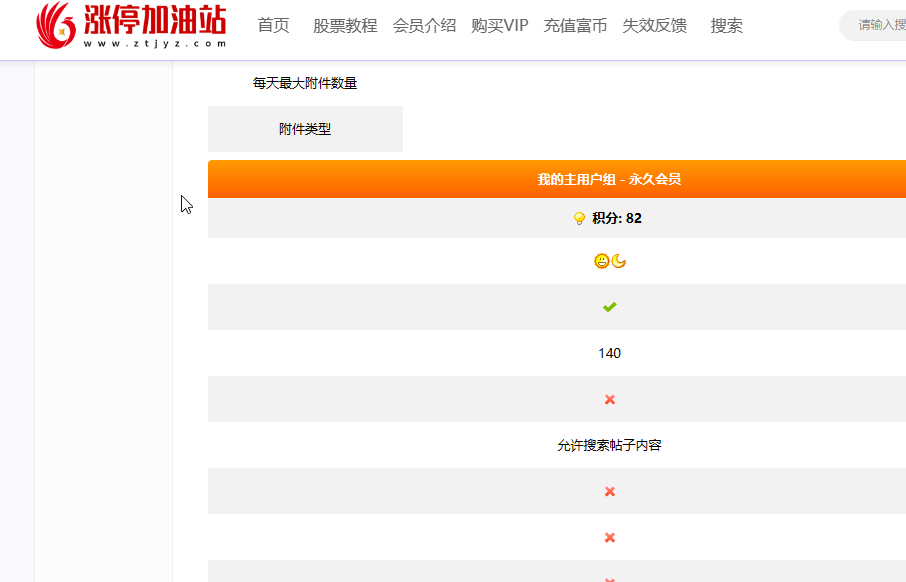This screenshot has height=582, width=906.
Task: Open the 首页 nav item
Action: (x=273, y=25)
